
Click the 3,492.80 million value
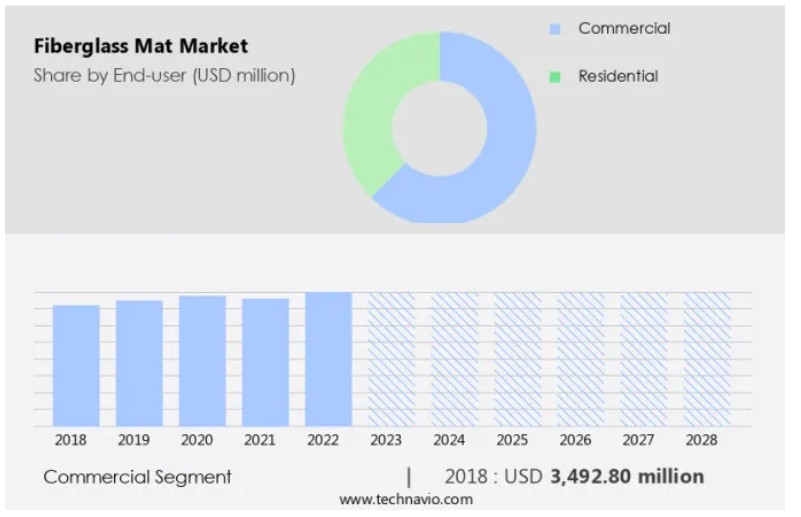tap(627, 477)
